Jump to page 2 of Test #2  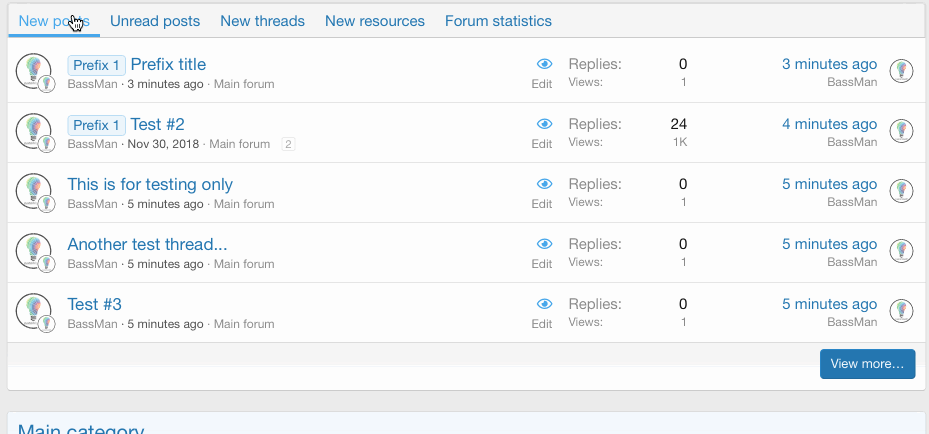(x=288, y=144)
